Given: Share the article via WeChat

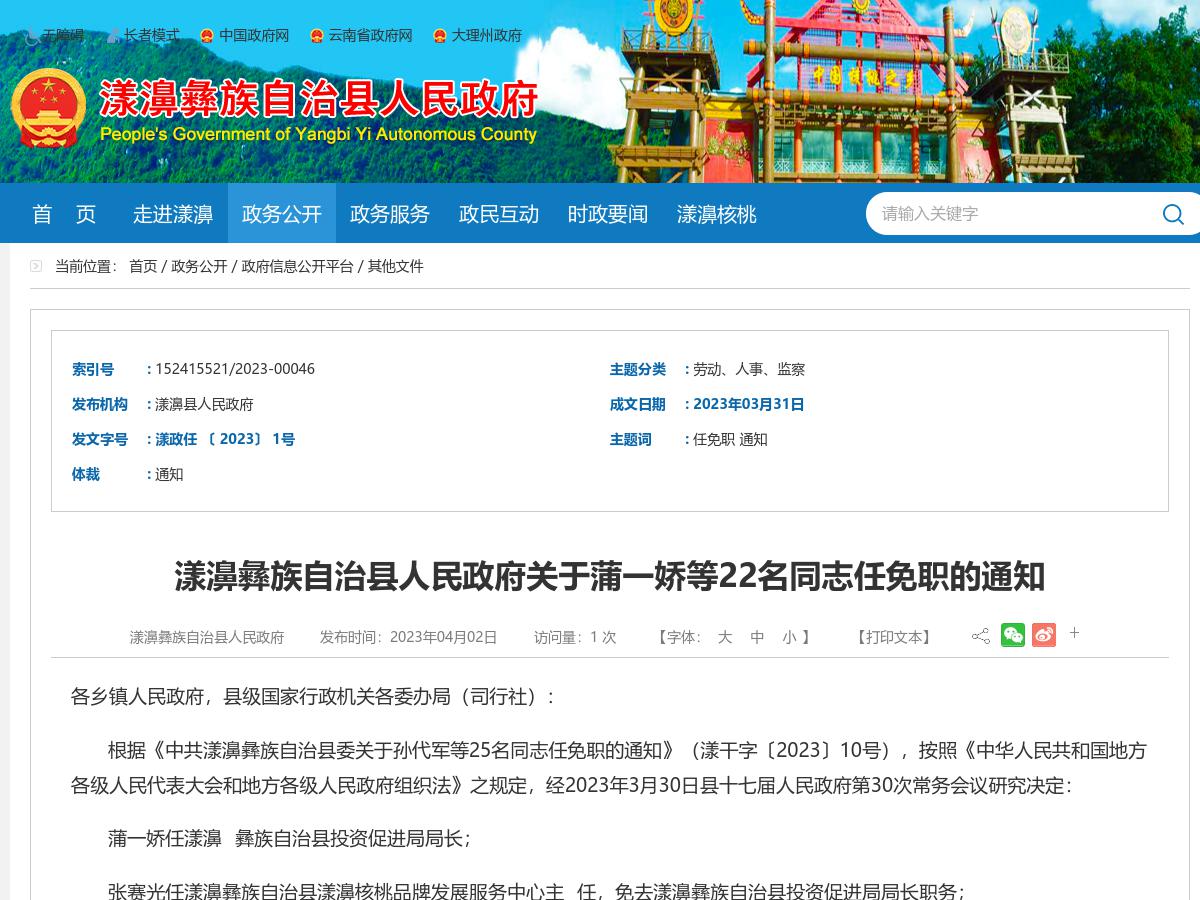Looking at the screenshot, I should [1013, 634].
